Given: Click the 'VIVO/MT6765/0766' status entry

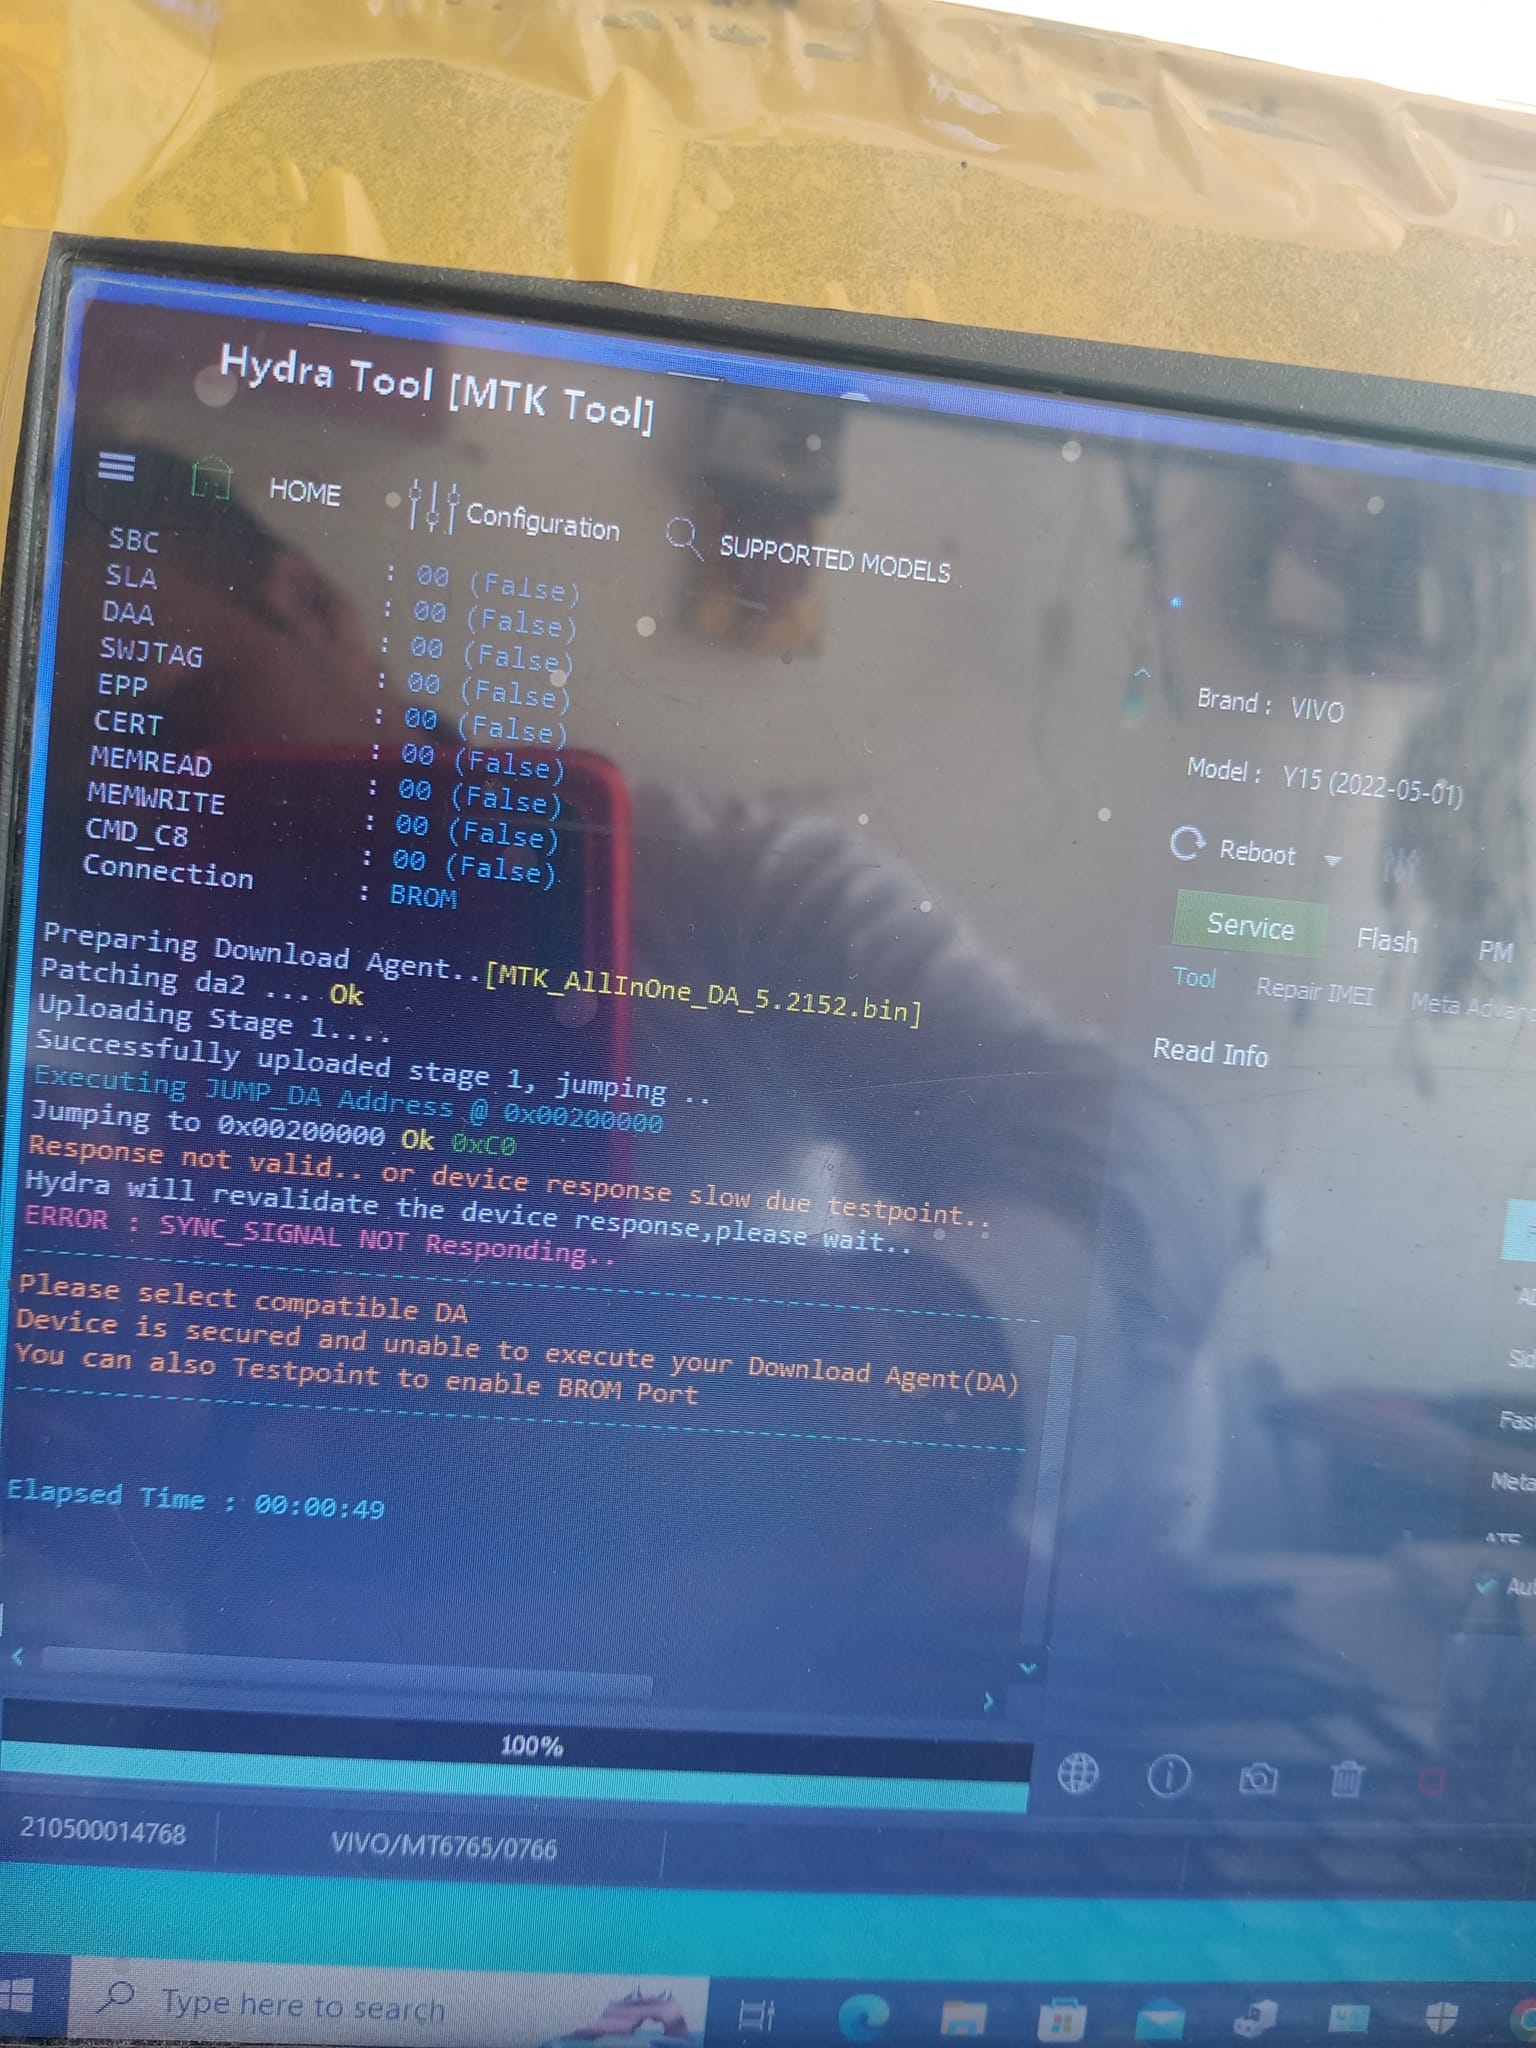Looking at the screenshot, I should point(443,1845).
